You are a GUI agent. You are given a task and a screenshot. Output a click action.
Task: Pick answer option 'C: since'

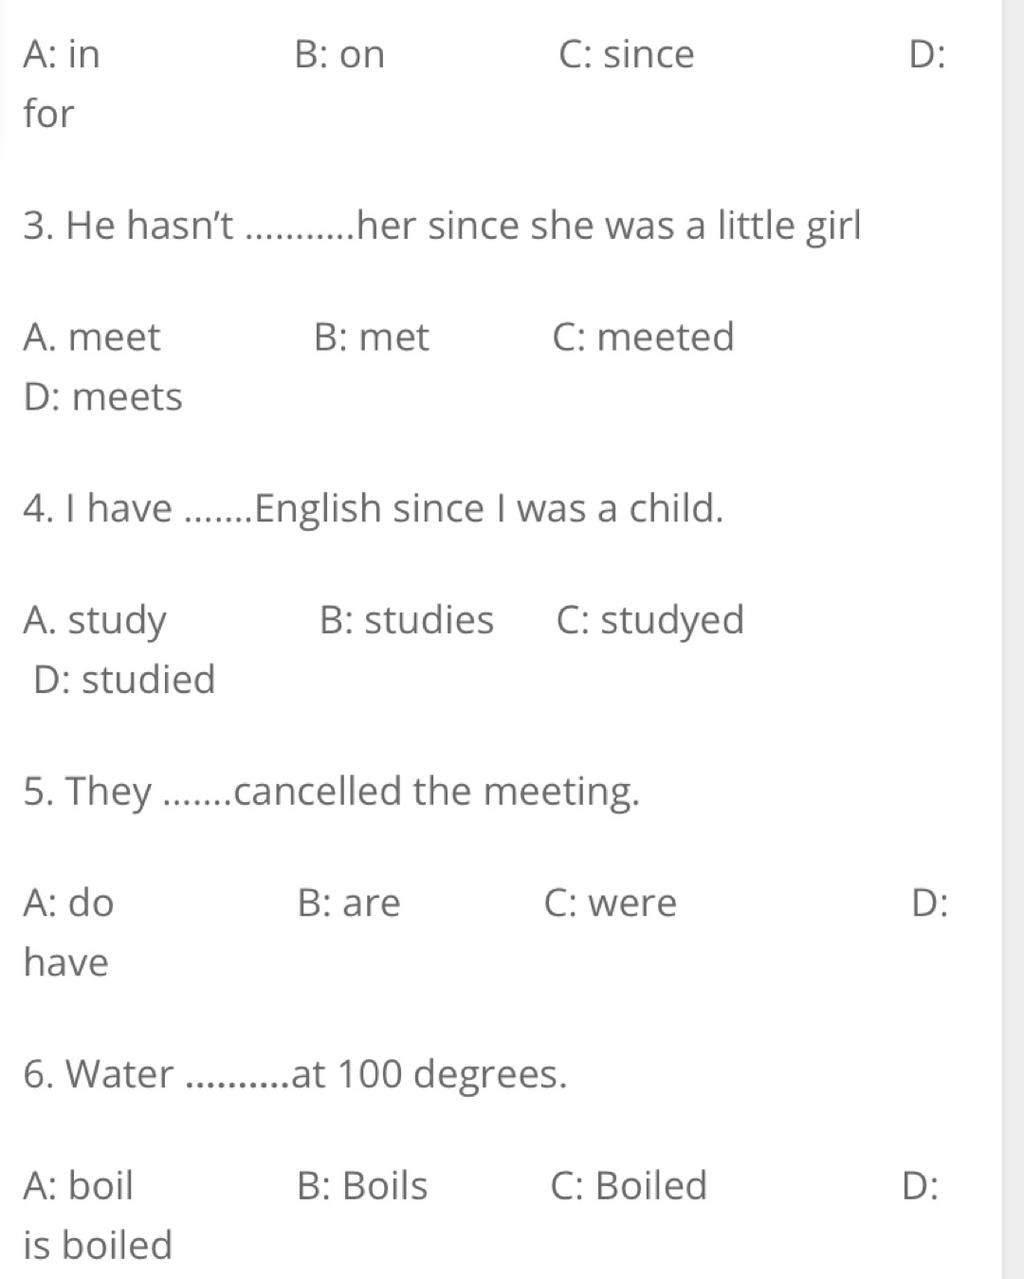626,54
